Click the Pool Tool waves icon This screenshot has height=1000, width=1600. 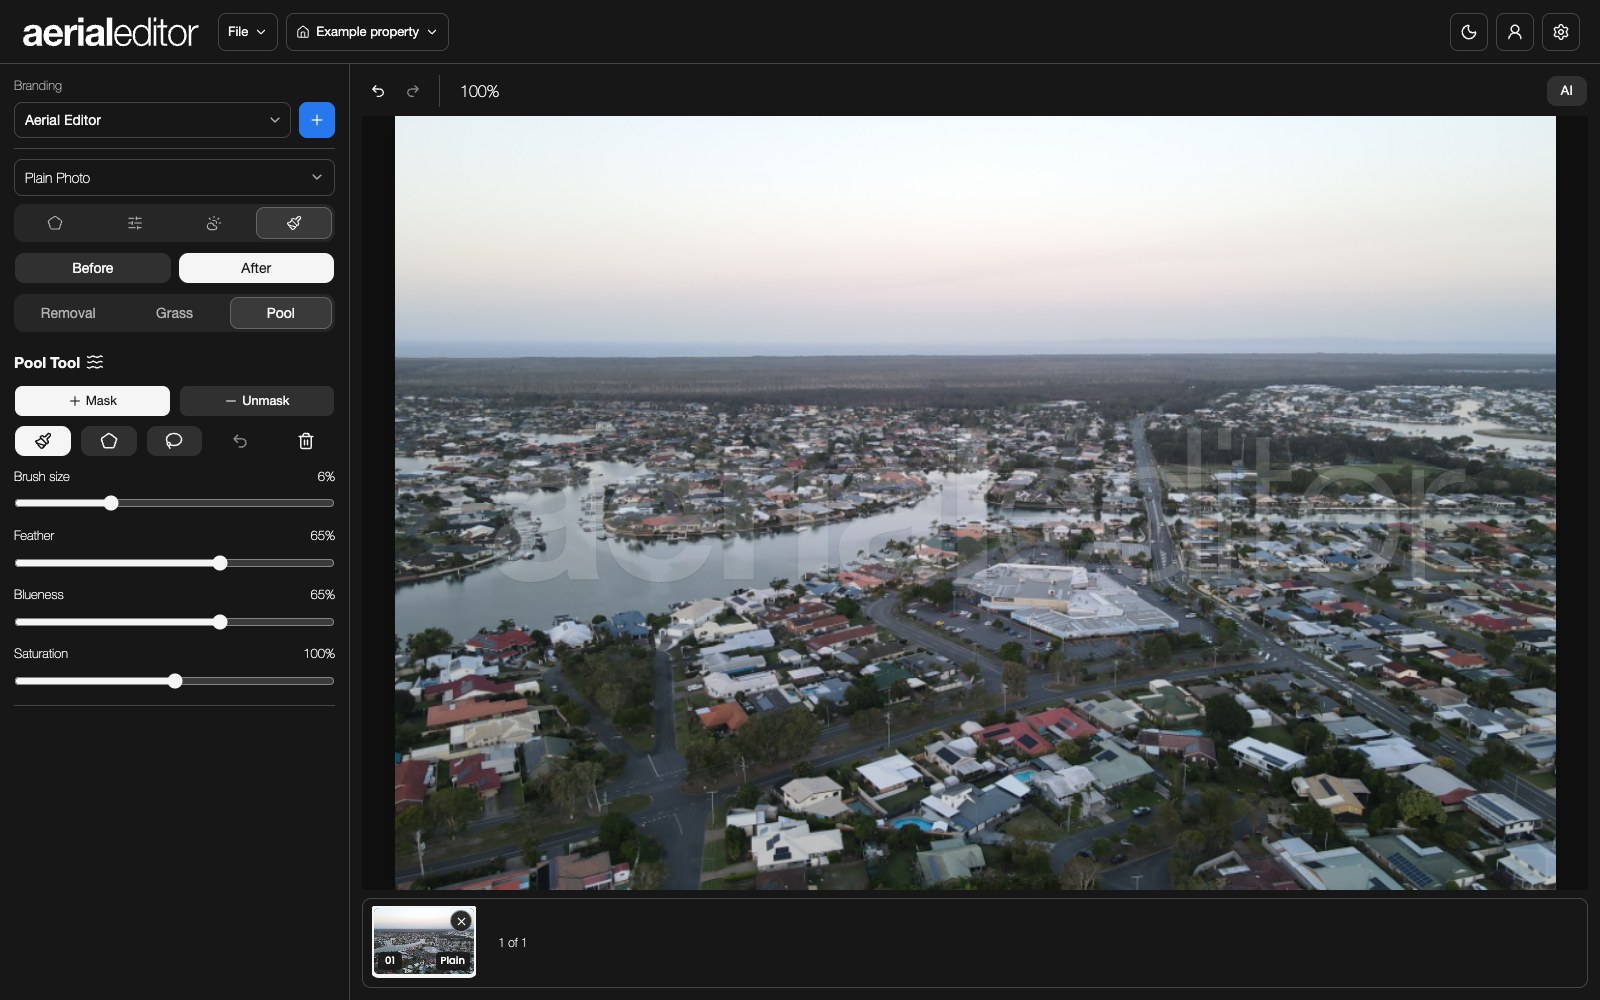pyautogui.click(x=95, y=362)
